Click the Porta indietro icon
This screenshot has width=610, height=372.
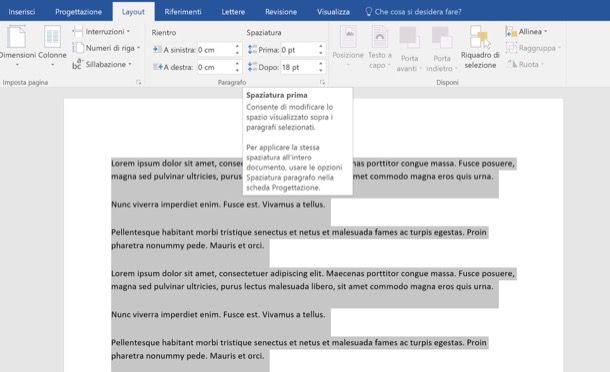[442, 49]
